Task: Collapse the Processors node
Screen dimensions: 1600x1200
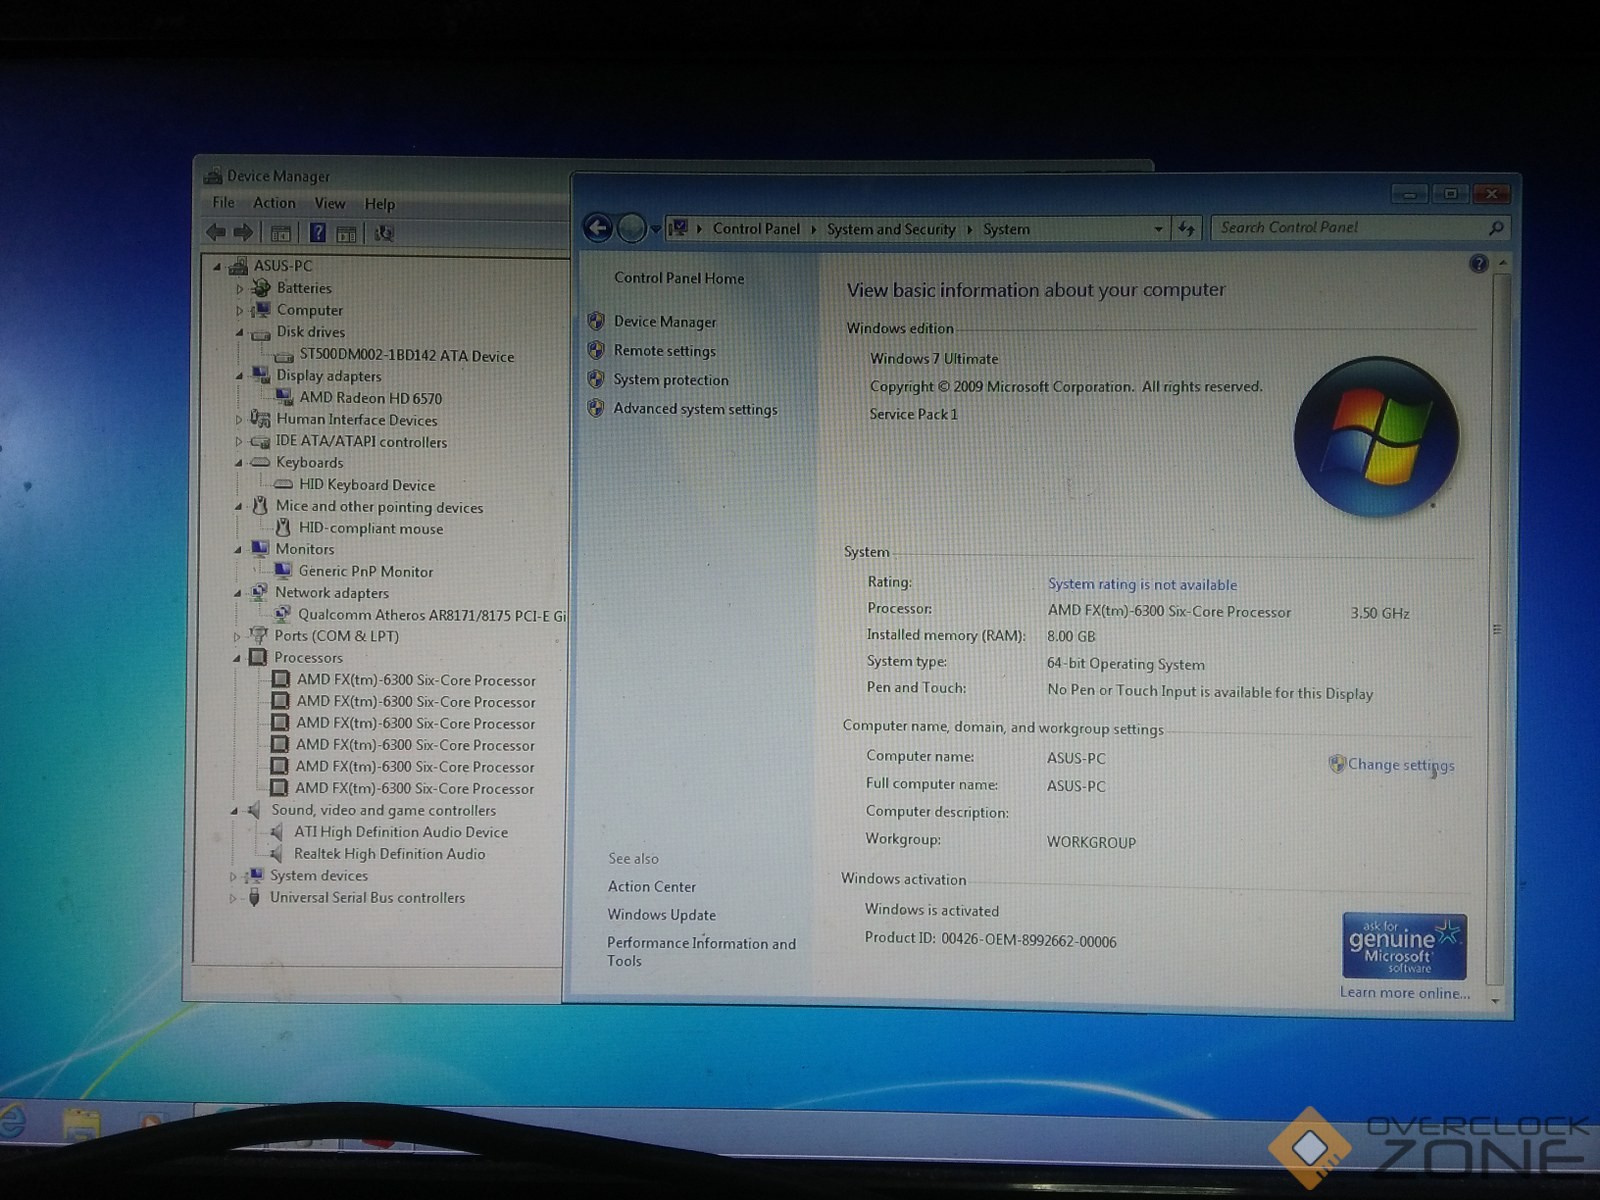Action: (x=237, y=658)
